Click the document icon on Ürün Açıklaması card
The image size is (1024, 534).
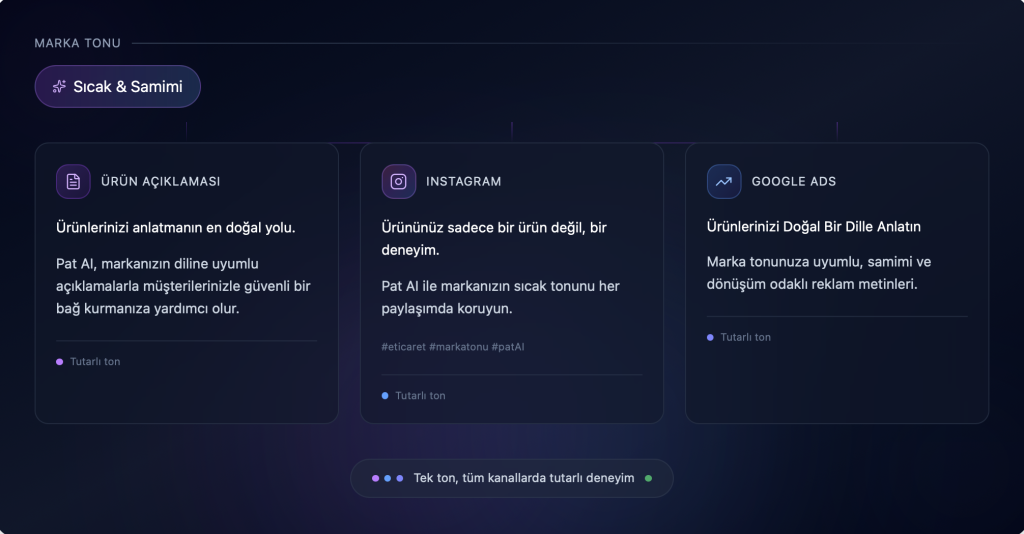point(73,181)
